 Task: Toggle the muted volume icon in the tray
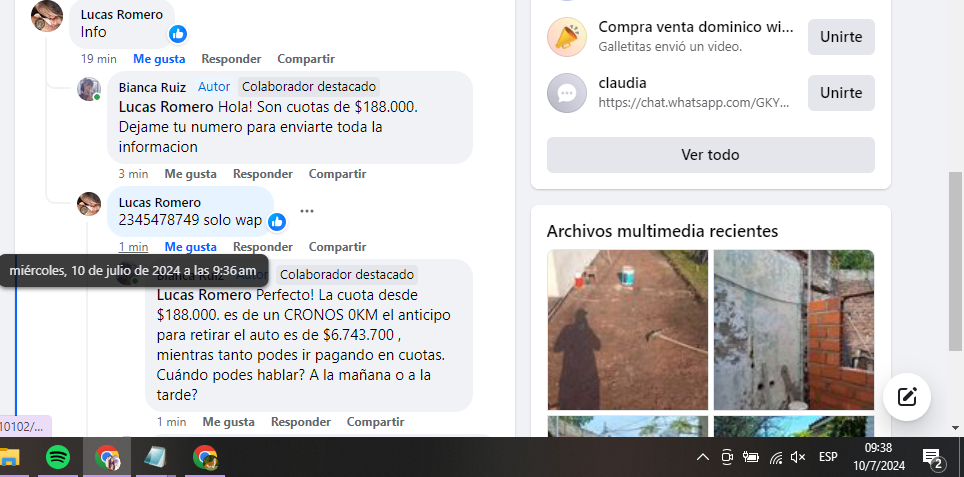click(x=798, y=457)
